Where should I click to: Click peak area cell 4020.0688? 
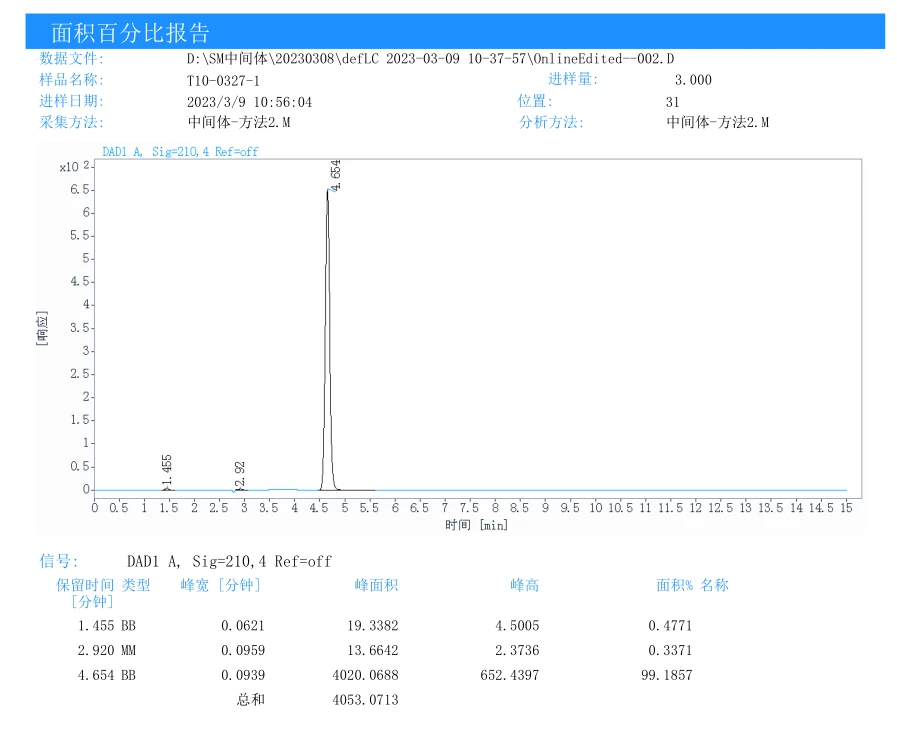pos(366,676)
